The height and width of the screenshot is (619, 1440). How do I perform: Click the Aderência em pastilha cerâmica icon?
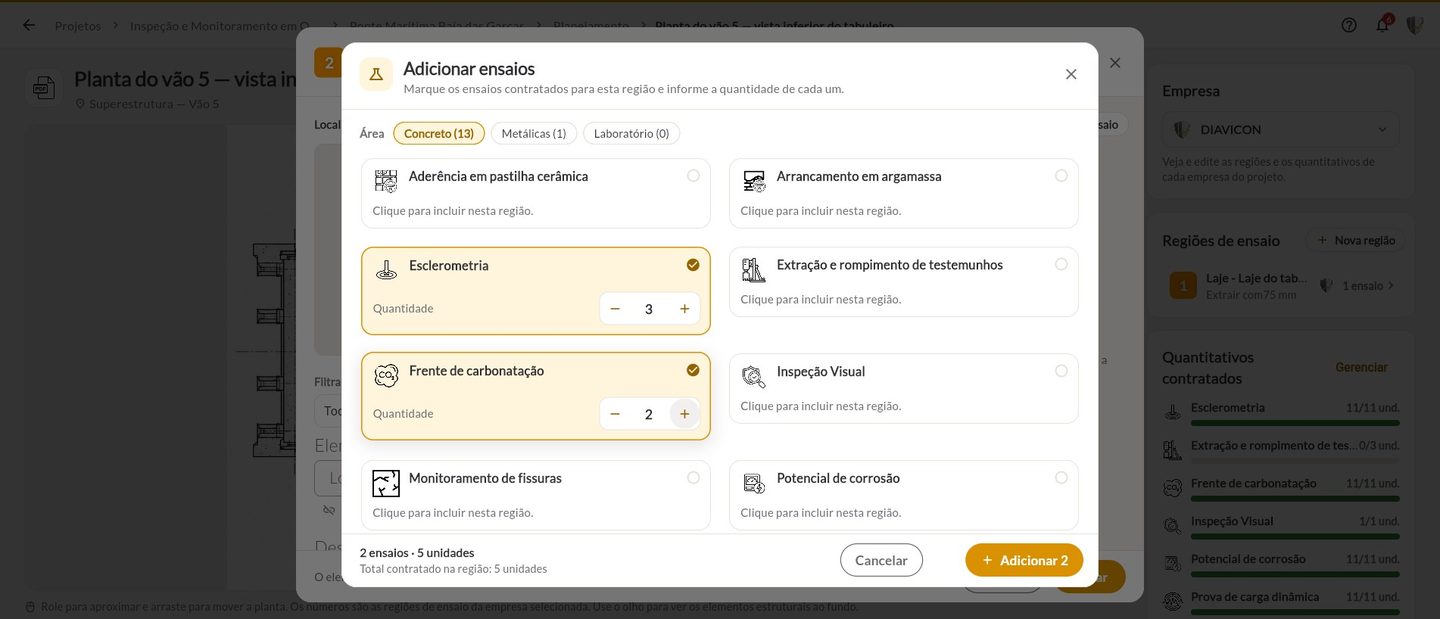[386, 181]
